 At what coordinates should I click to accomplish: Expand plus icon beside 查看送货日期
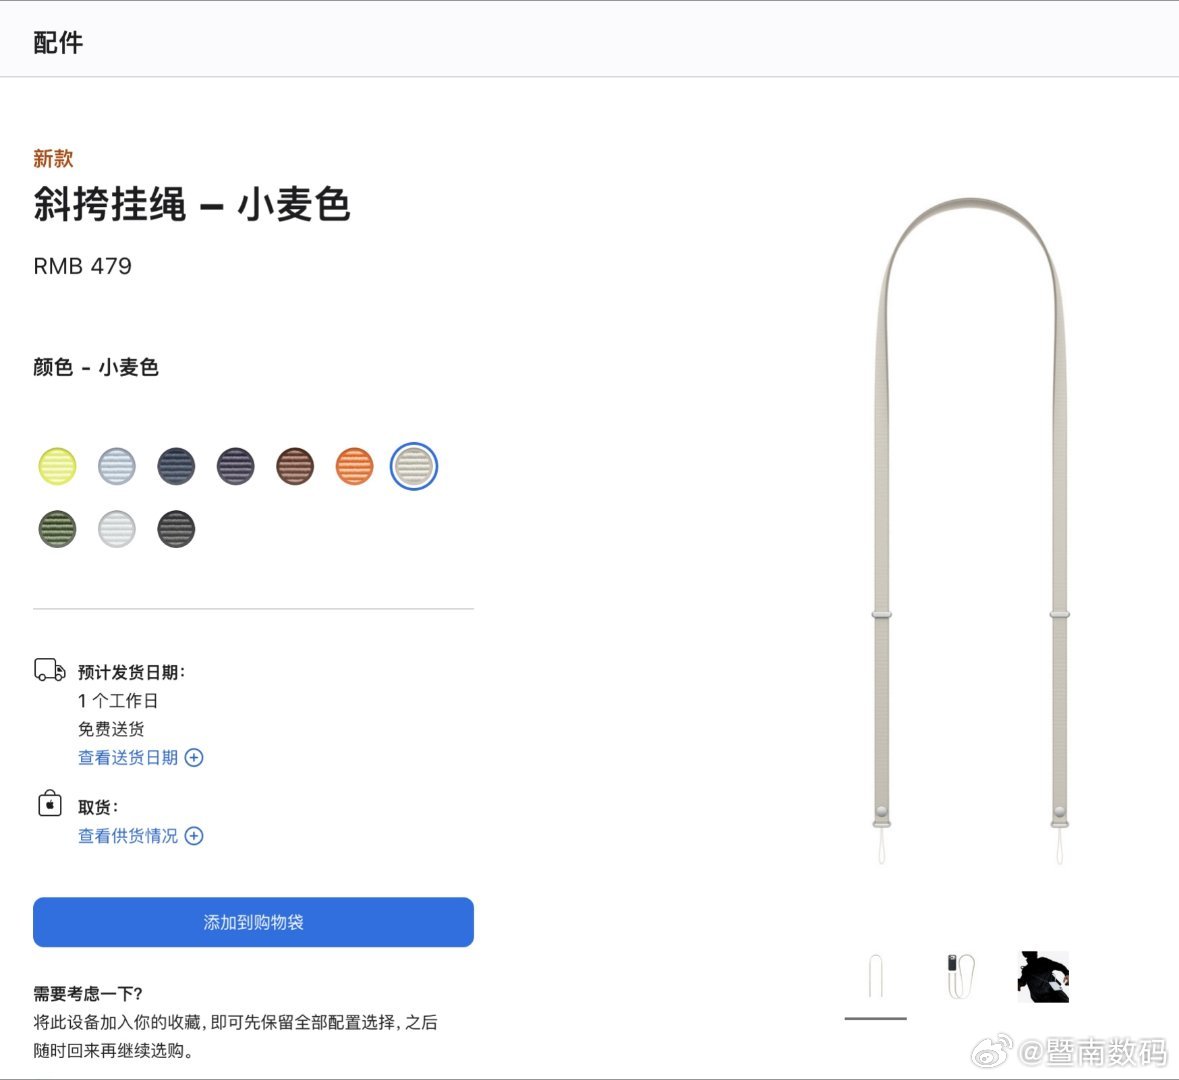point(194,757)
